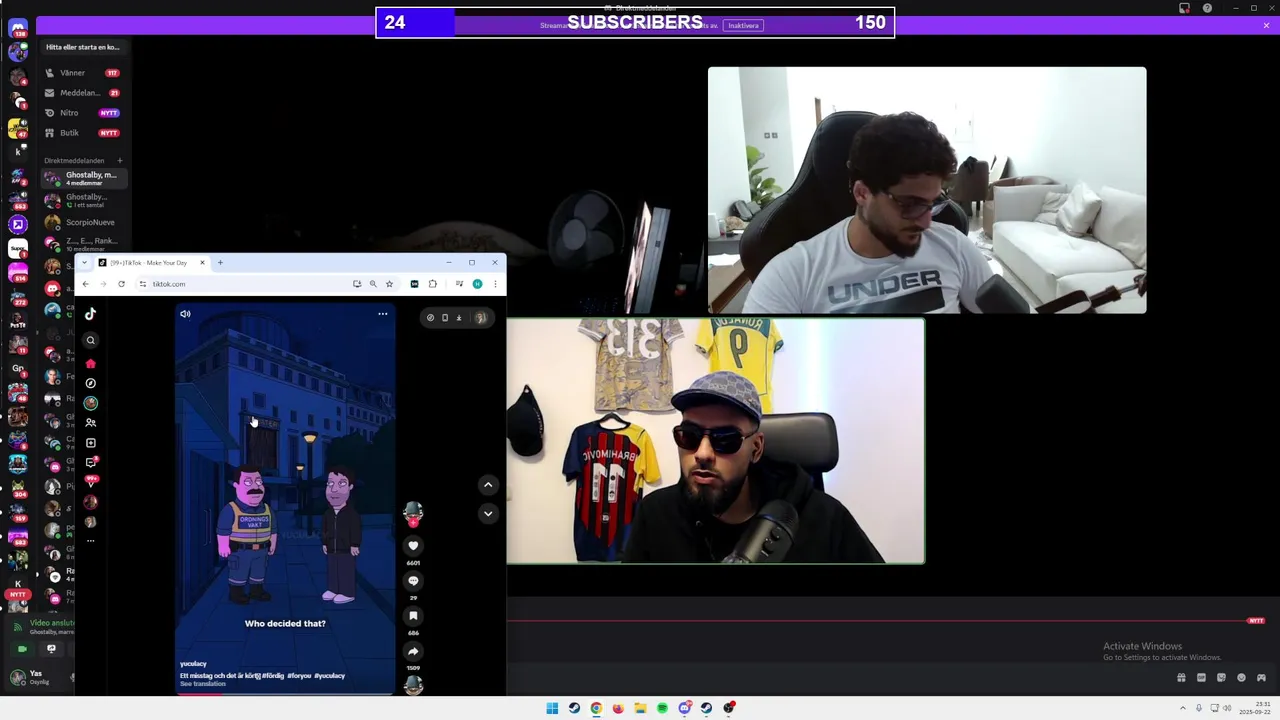The height and width of the screenshot is (720, 1280).
Task: Open Windows Start menu
Action: point(552,708)
